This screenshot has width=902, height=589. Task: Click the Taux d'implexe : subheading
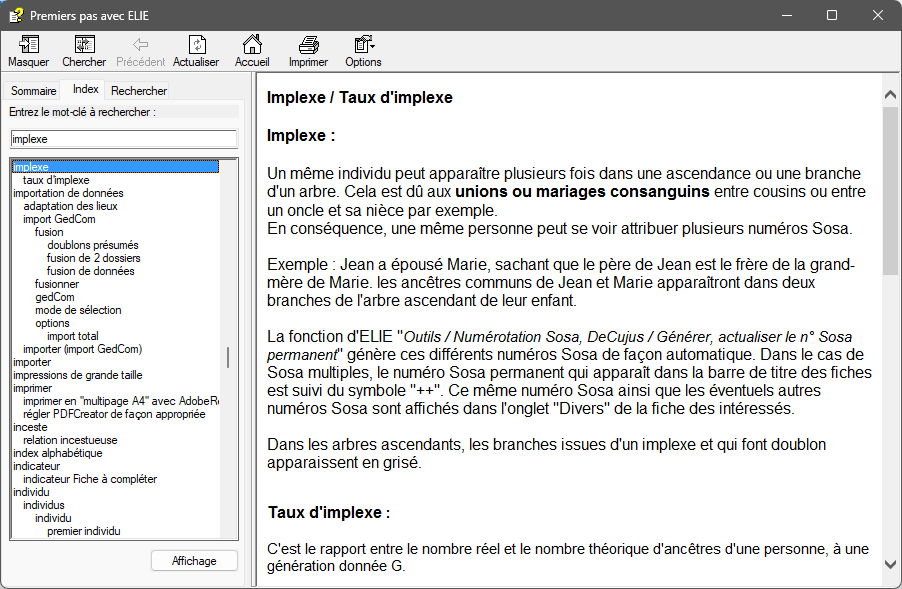pos(329,512)
